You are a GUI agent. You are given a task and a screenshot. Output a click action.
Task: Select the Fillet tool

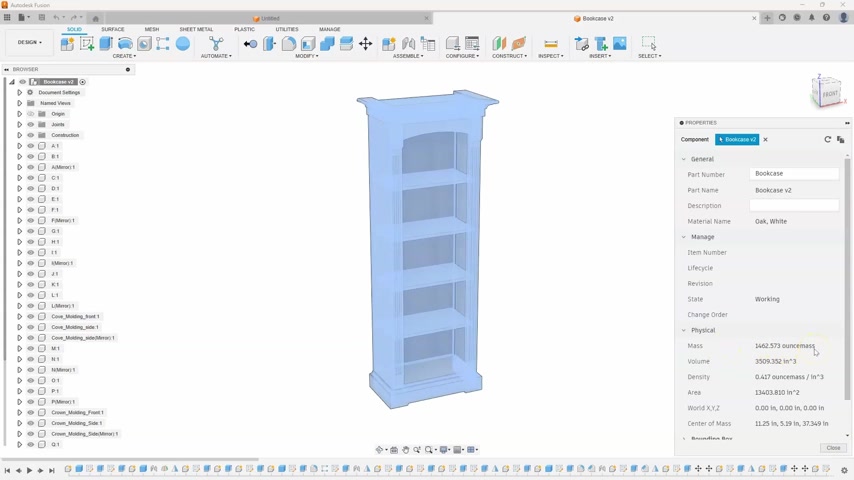(289, 44)
